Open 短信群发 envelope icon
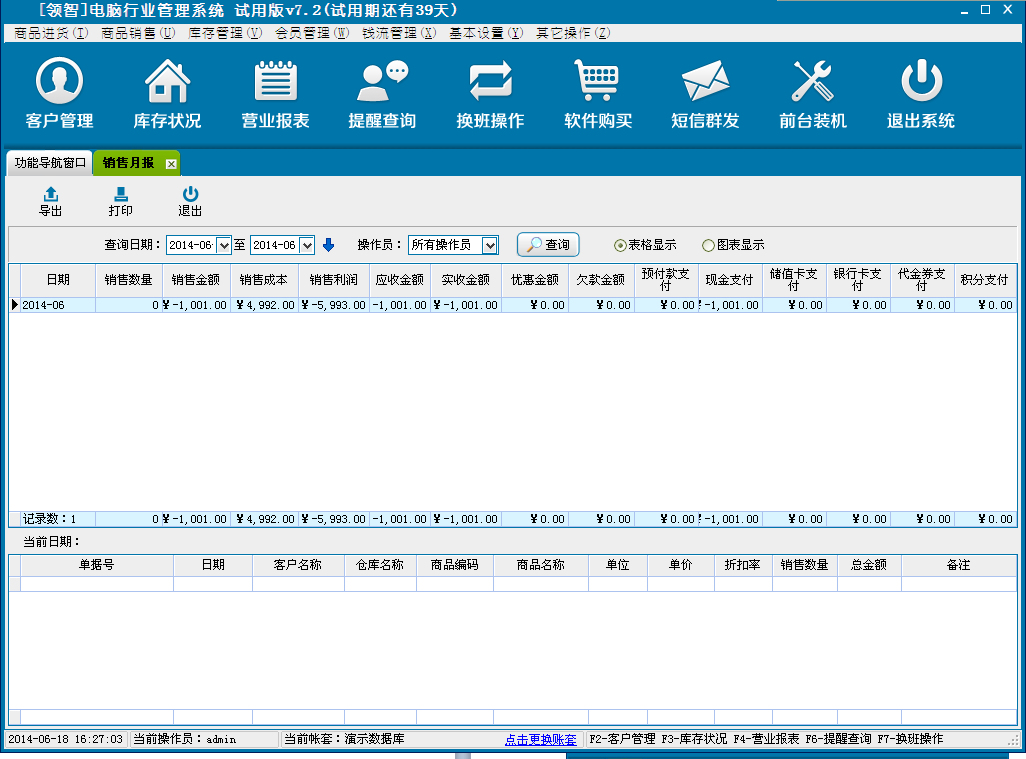1026x759 pixels. coord(705,82)
